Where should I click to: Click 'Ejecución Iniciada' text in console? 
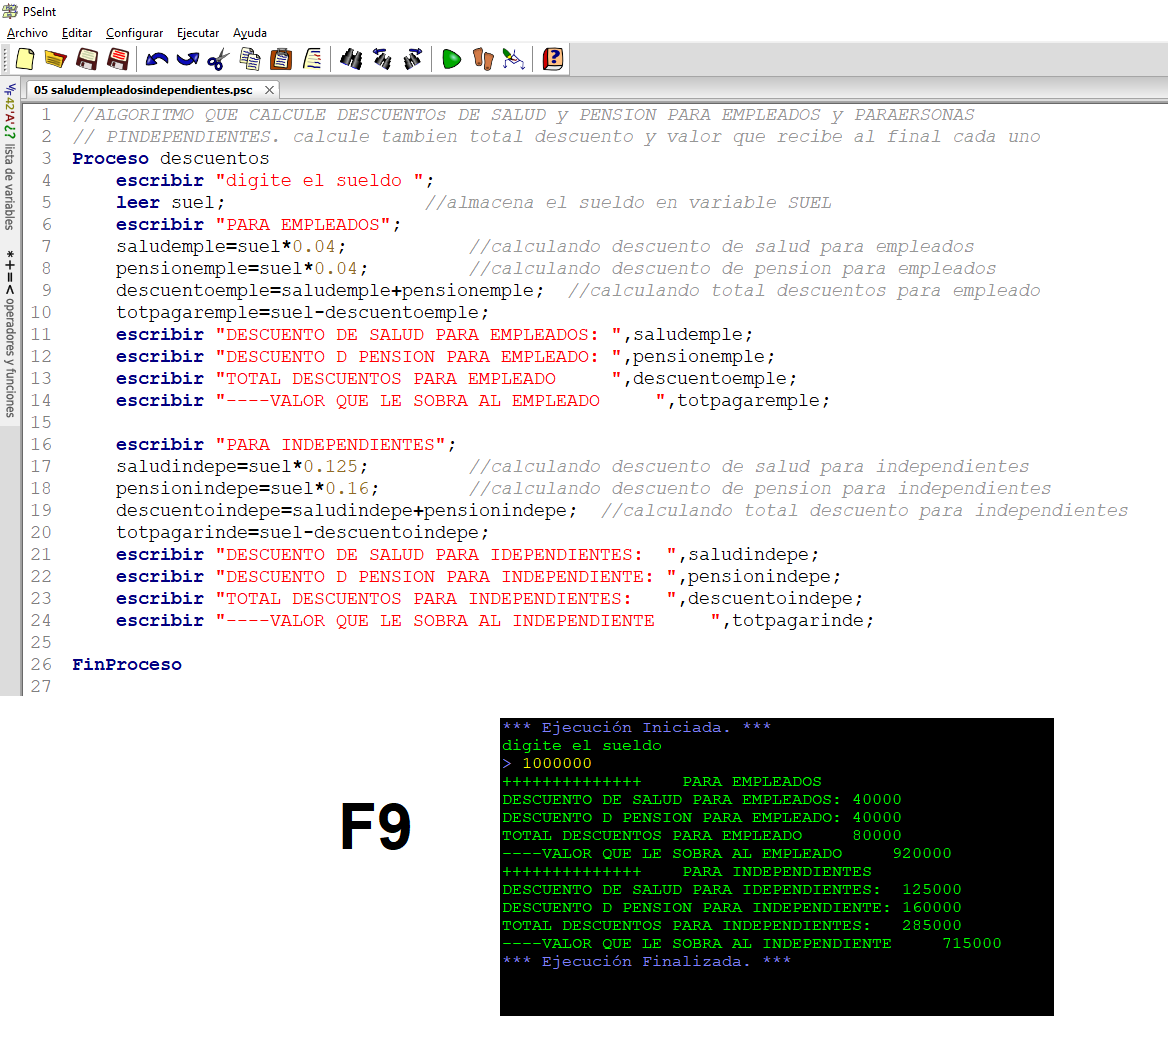635,727
